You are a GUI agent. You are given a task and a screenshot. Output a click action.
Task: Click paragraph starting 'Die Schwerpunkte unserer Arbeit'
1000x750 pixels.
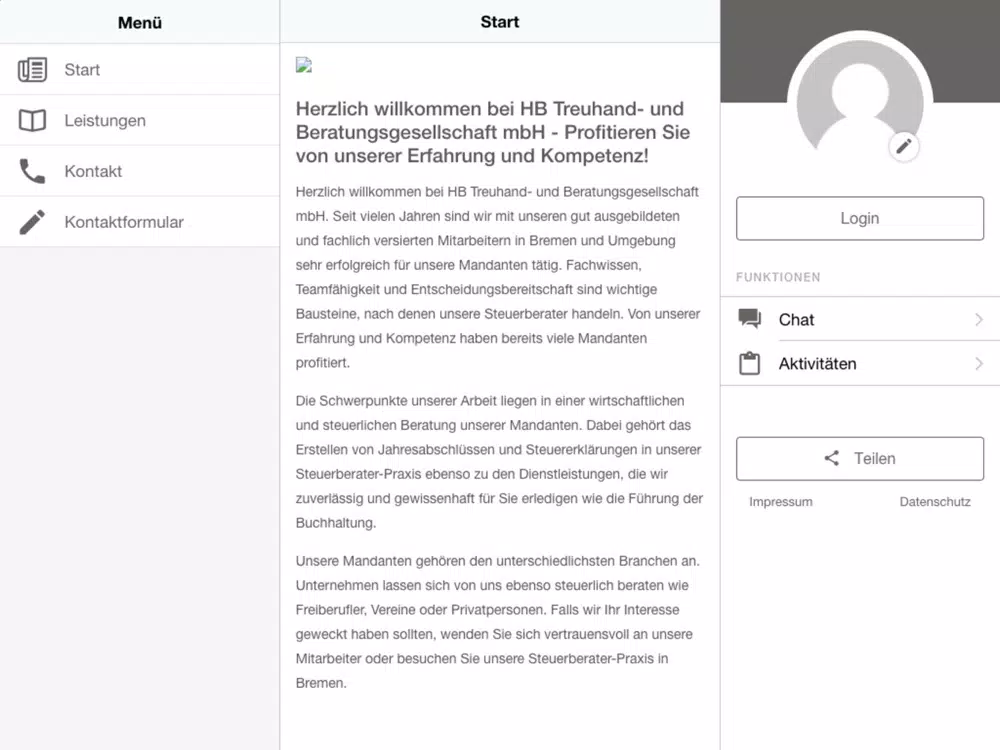(499, 462)
